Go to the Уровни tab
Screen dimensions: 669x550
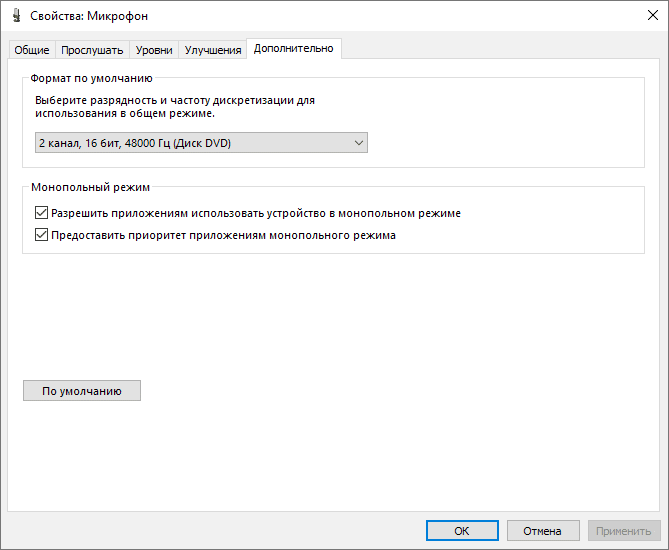coord(154,50)
